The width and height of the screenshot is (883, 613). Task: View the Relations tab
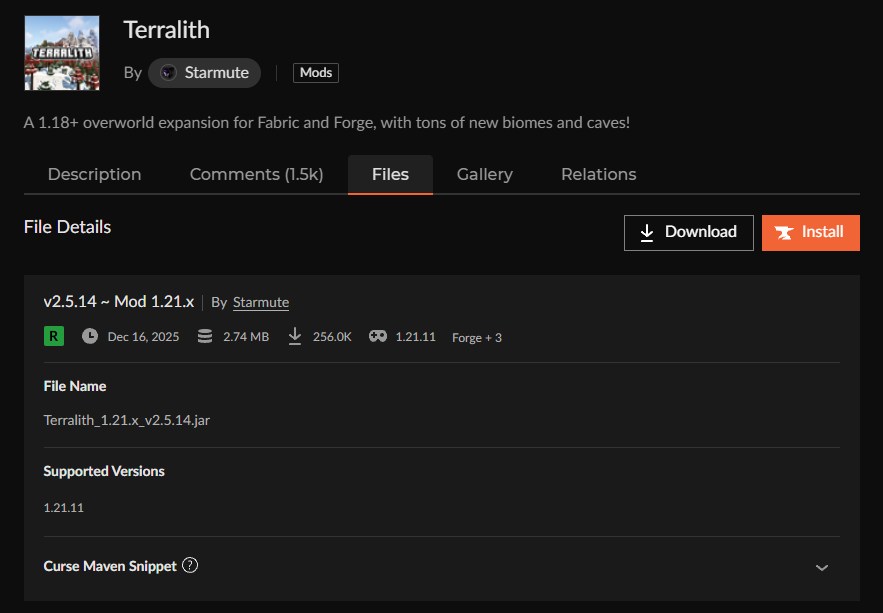tap(599, 174)
